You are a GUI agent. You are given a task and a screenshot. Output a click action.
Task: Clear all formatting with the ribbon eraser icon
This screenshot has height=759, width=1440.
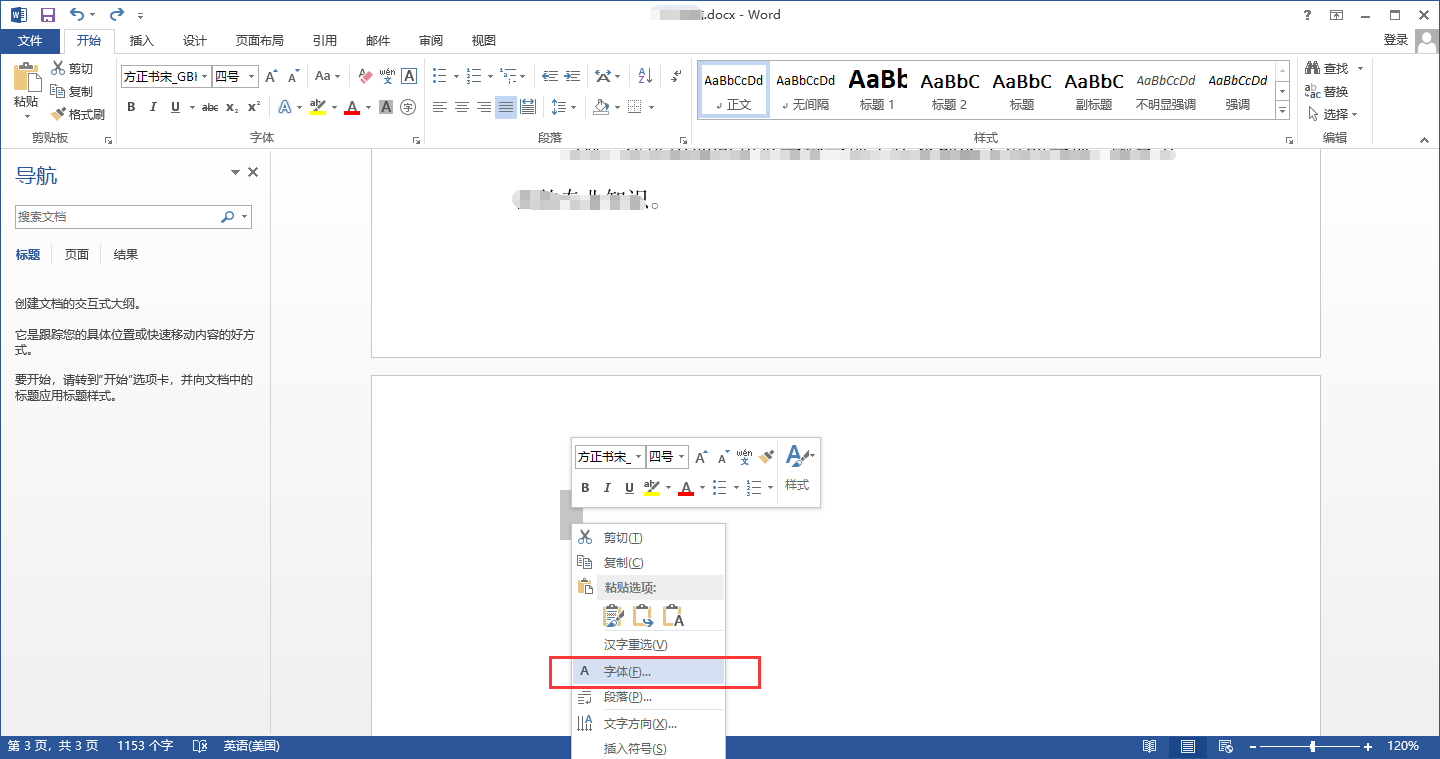click(364, 76)
